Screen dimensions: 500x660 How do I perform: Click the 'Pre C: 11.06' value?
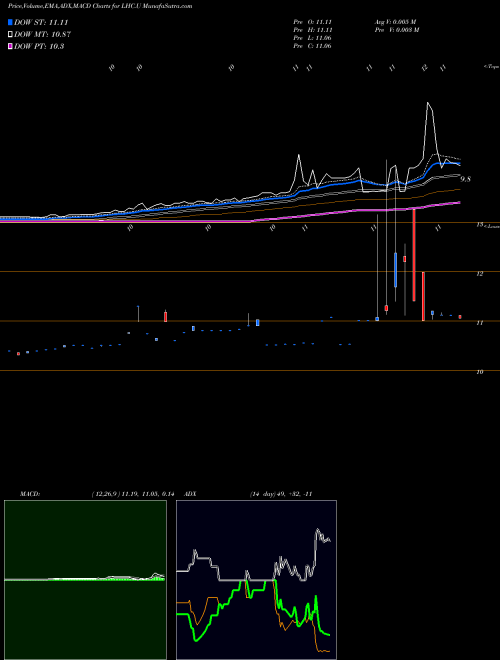click(x=312, y=46)
